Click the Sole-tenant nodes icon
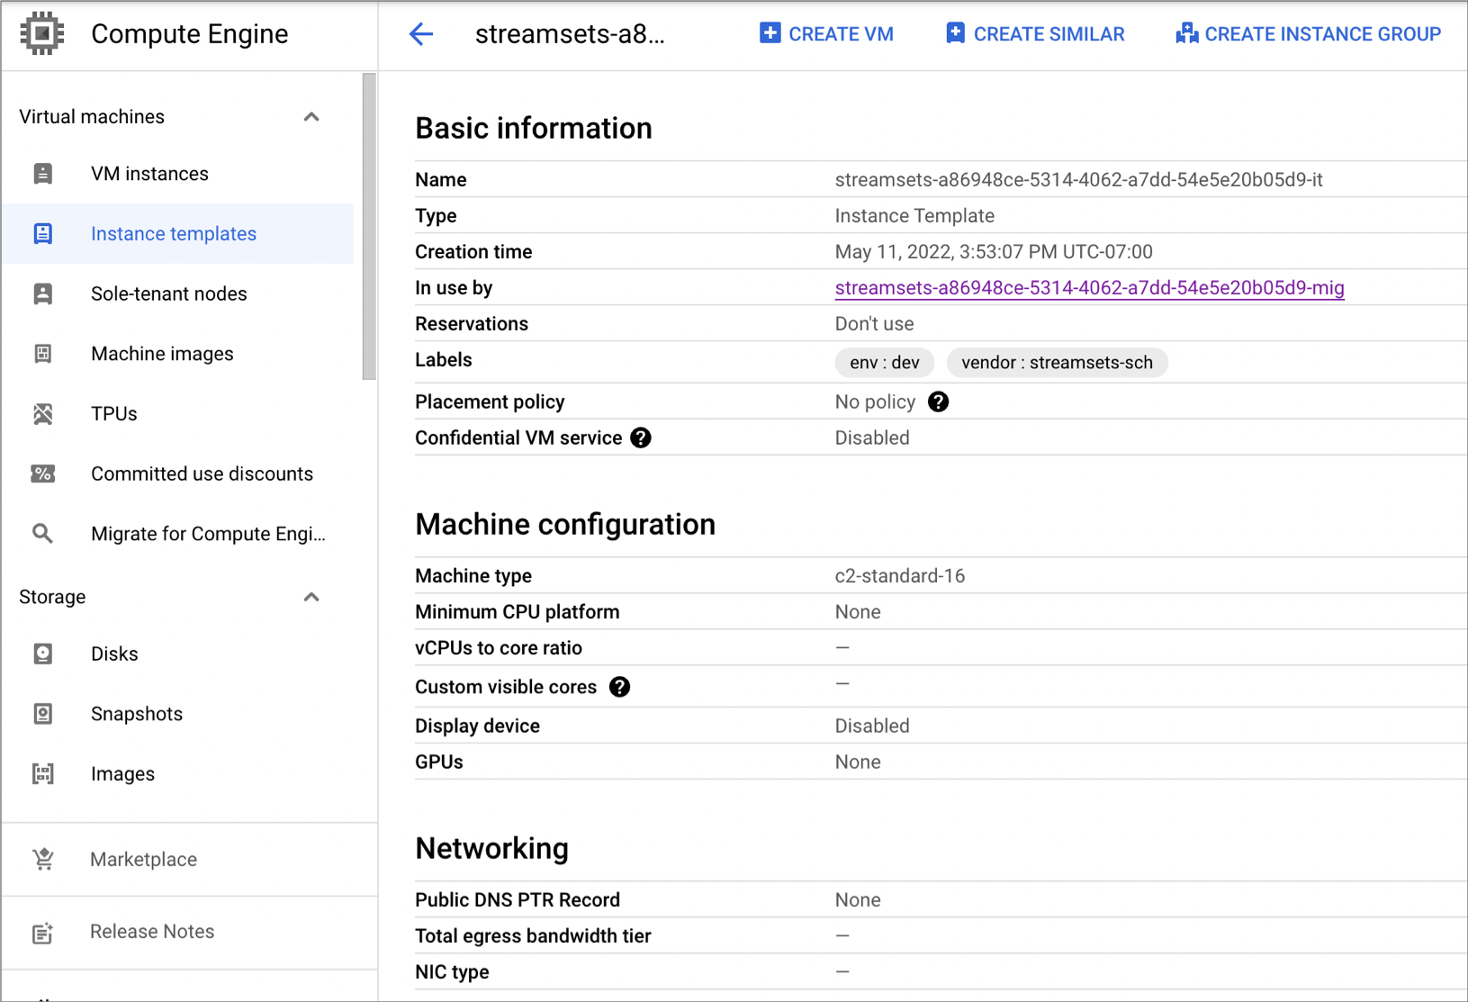The height and width of the screenshot is (1002, 1468). coord(43,294)
